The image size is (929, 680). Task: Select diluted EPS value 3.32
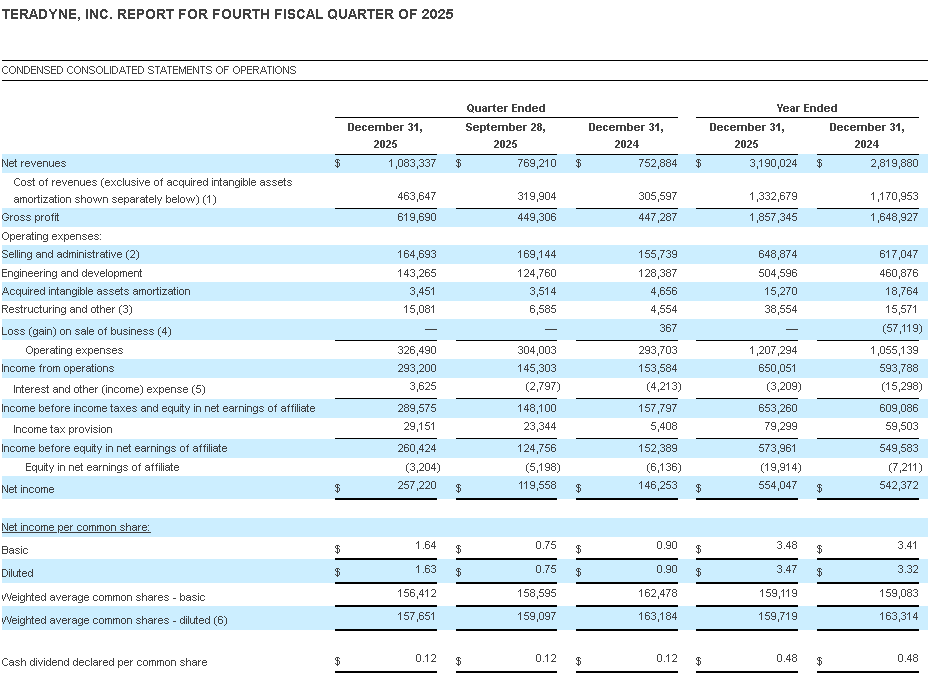908,570
